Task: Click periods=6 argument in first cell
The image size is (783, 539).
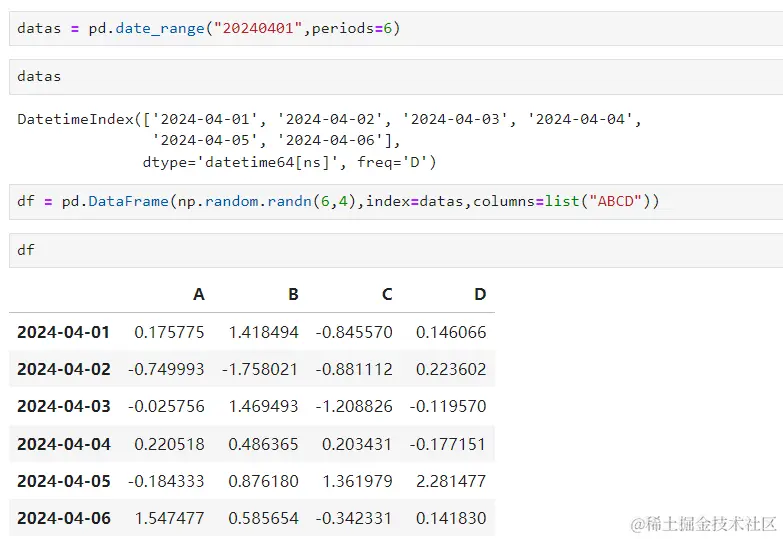Action: [x=352, y=28]
